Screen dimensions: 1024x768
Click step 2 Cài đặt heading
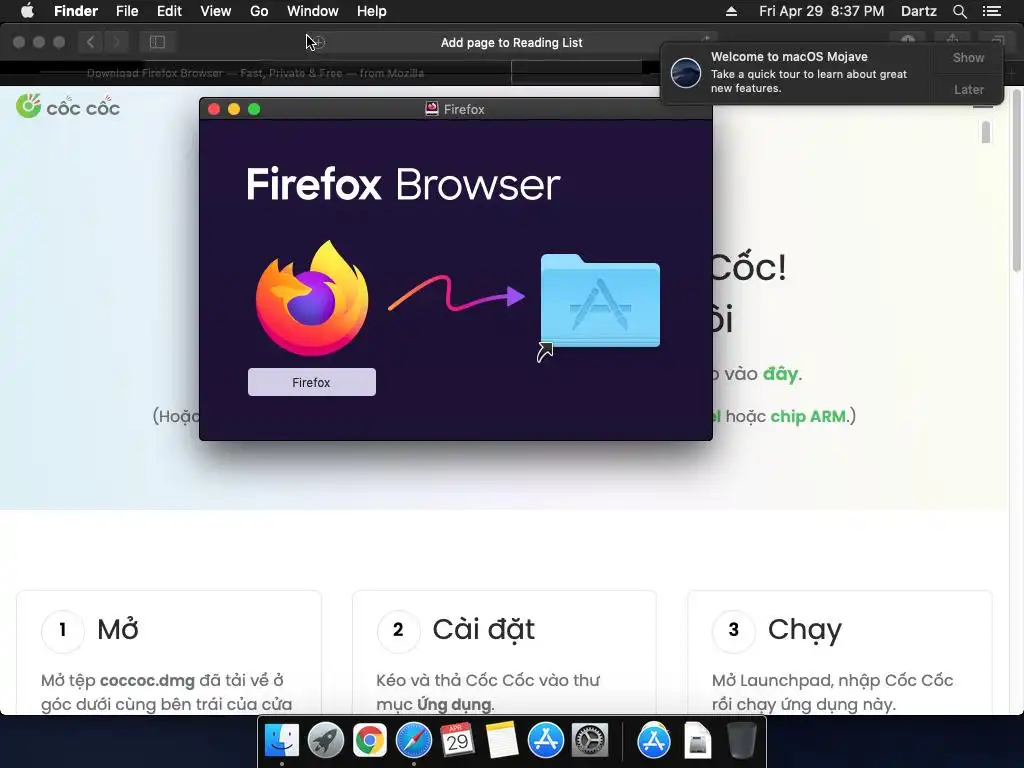(483, 630)
